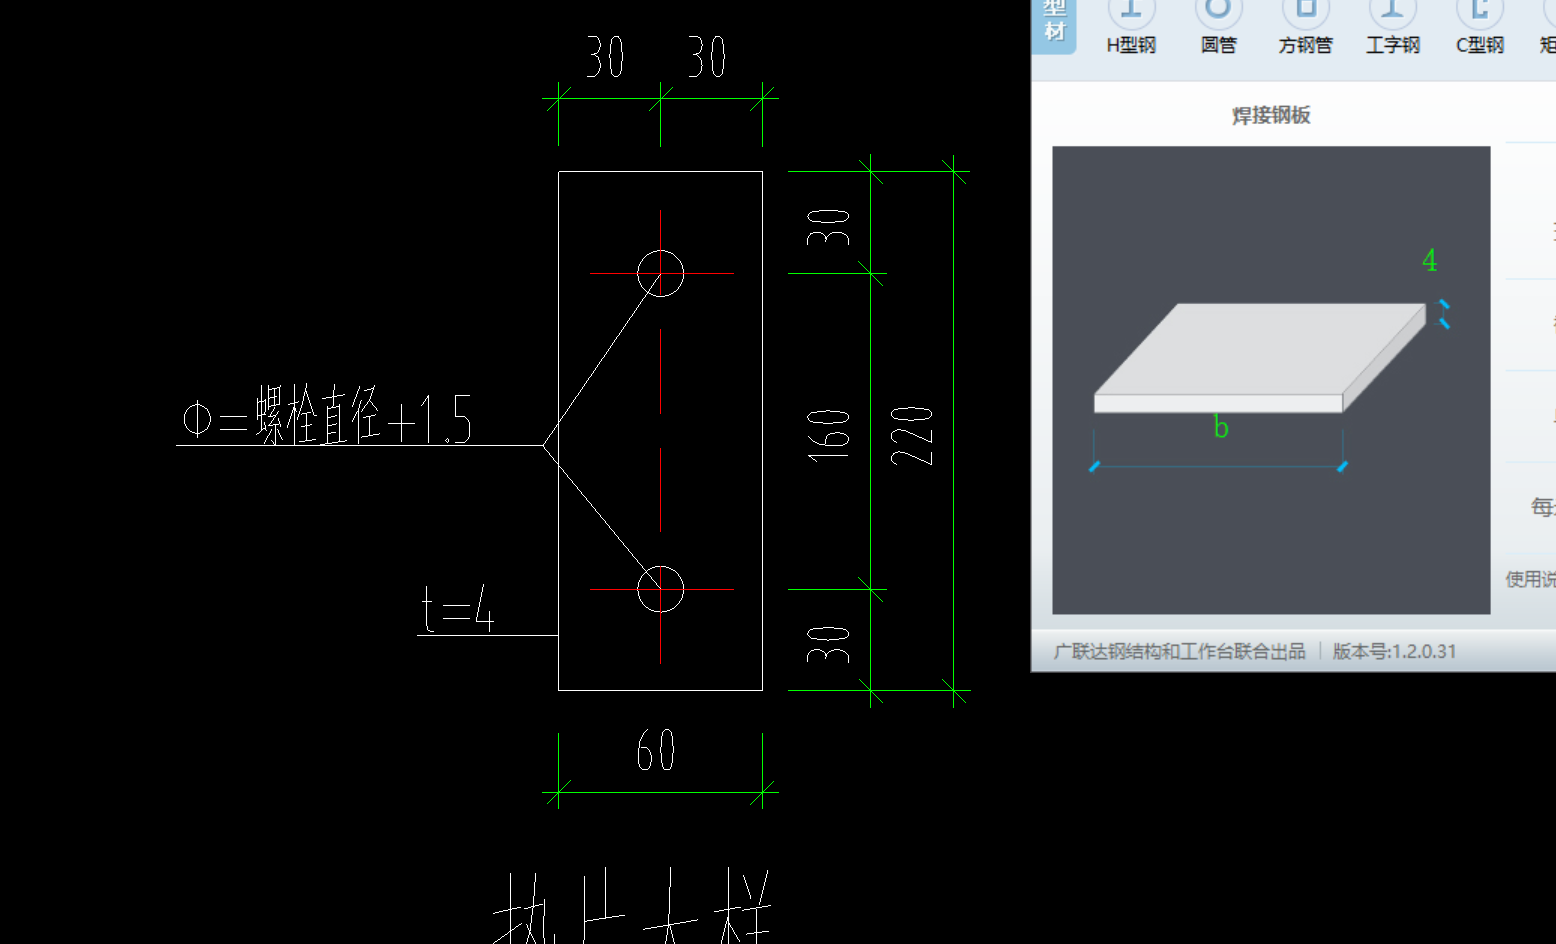
Task: Click the lower vertical 30 dimension
Action: coord(829,645)
